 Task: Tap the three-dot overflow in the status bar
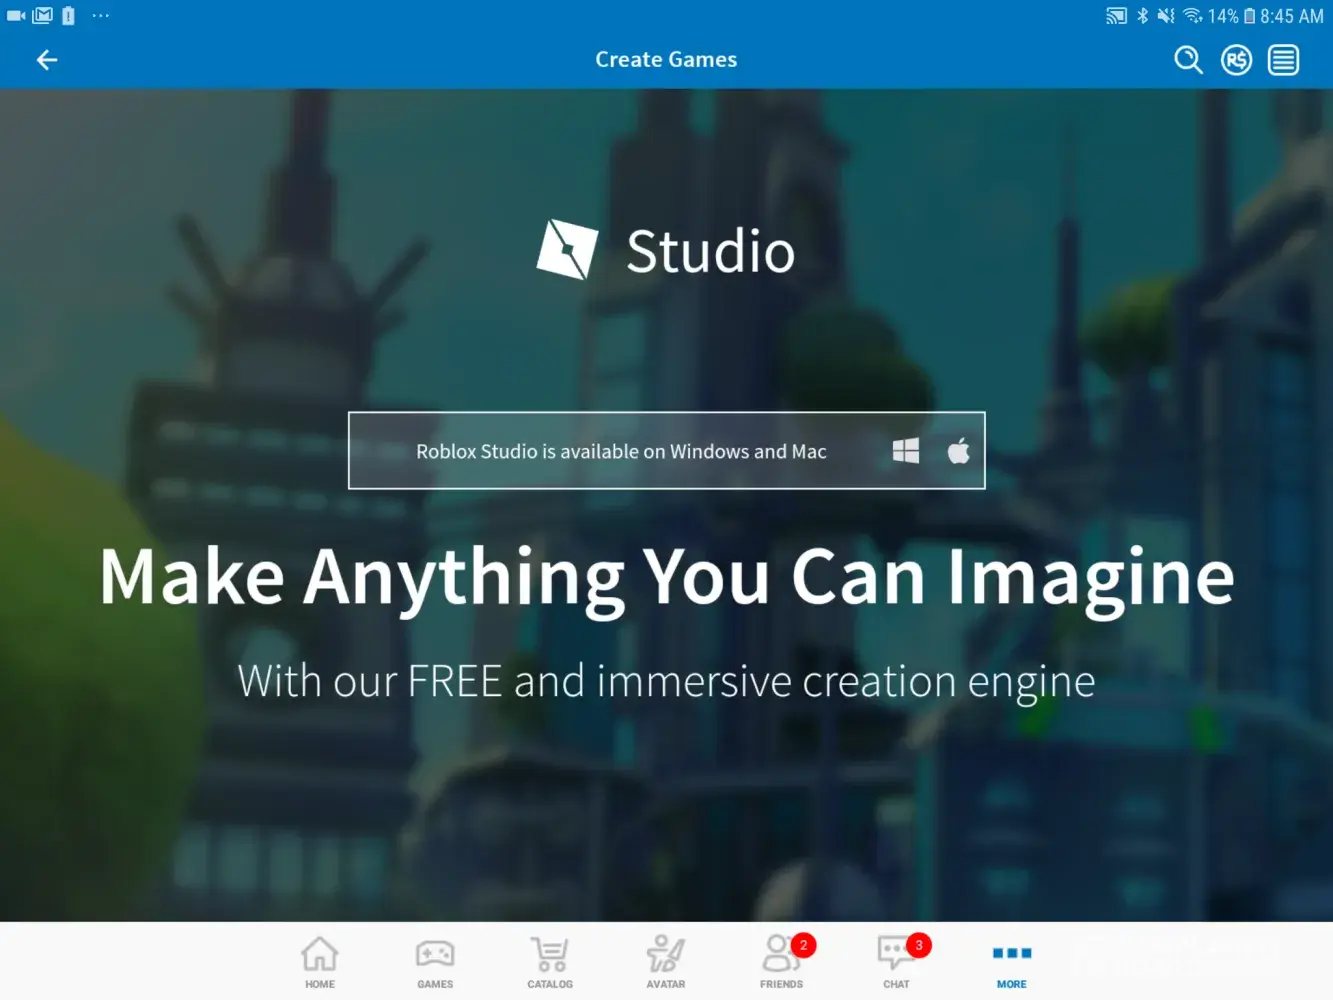101,16
